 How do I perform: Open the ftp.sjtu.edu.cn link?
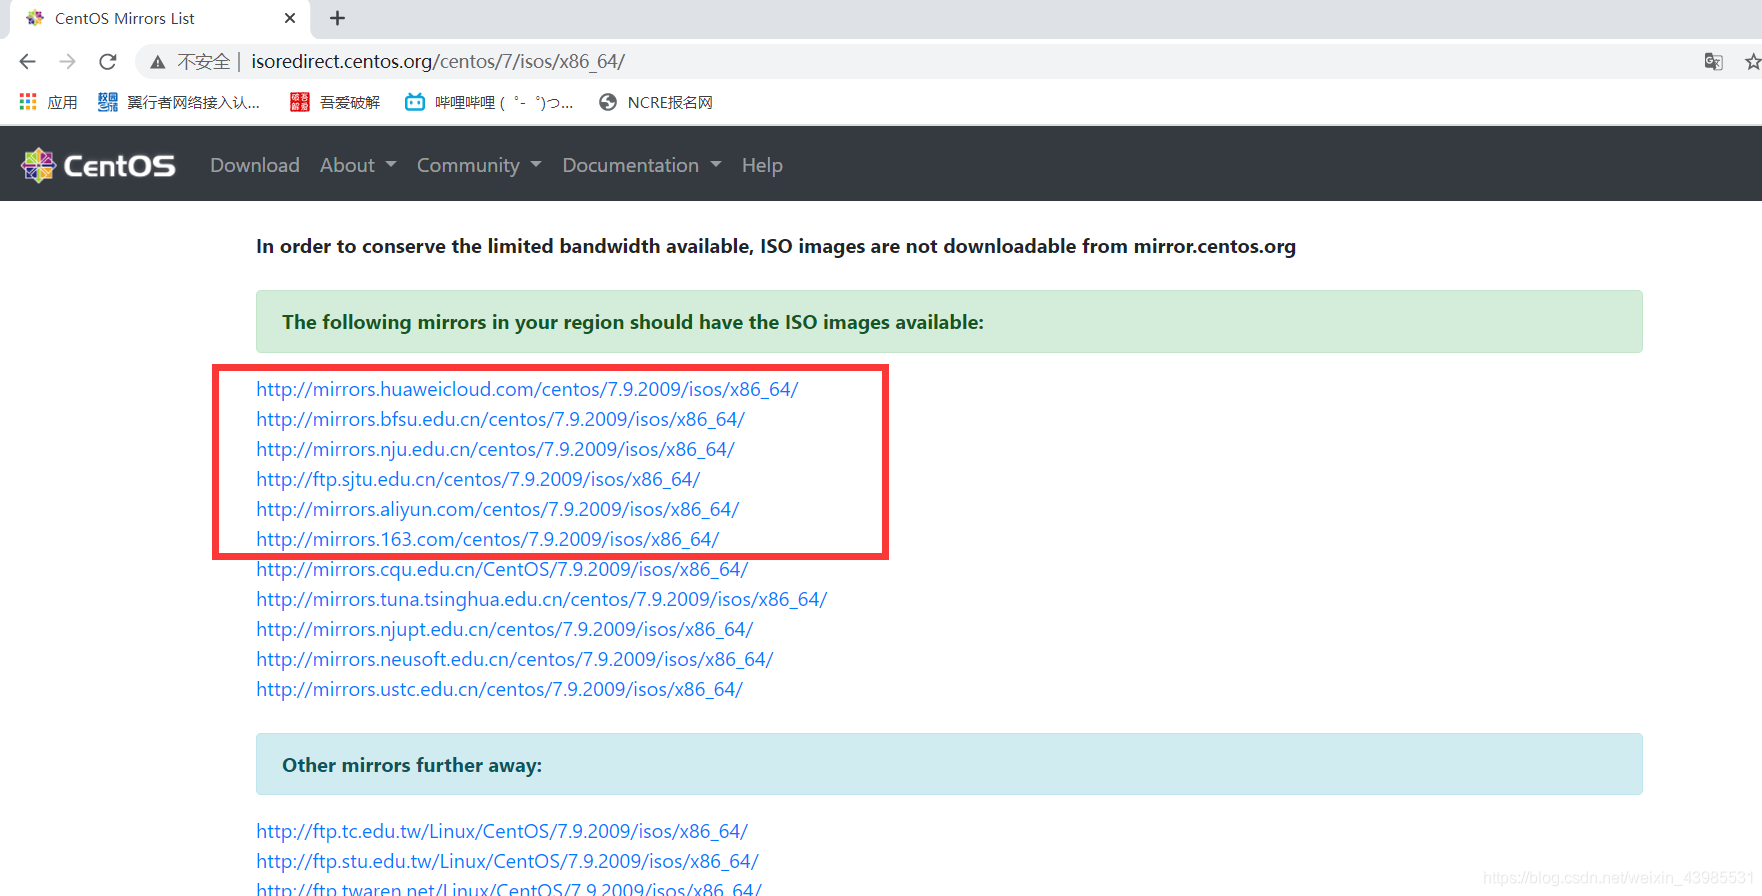478,479
